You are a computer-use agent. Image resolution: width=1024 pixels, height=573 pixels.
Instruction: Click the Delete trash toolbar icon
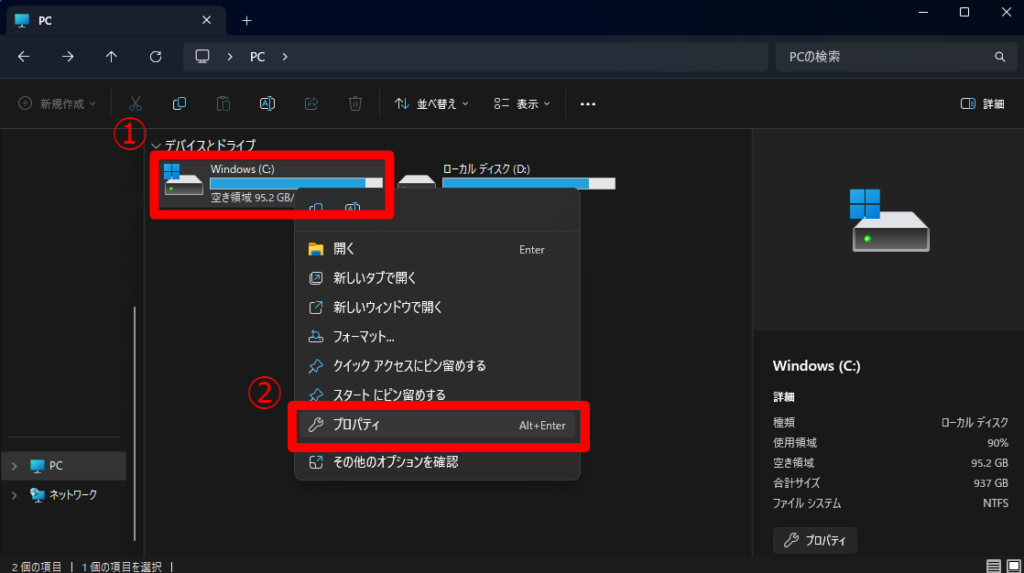click(x=355, y=104)
